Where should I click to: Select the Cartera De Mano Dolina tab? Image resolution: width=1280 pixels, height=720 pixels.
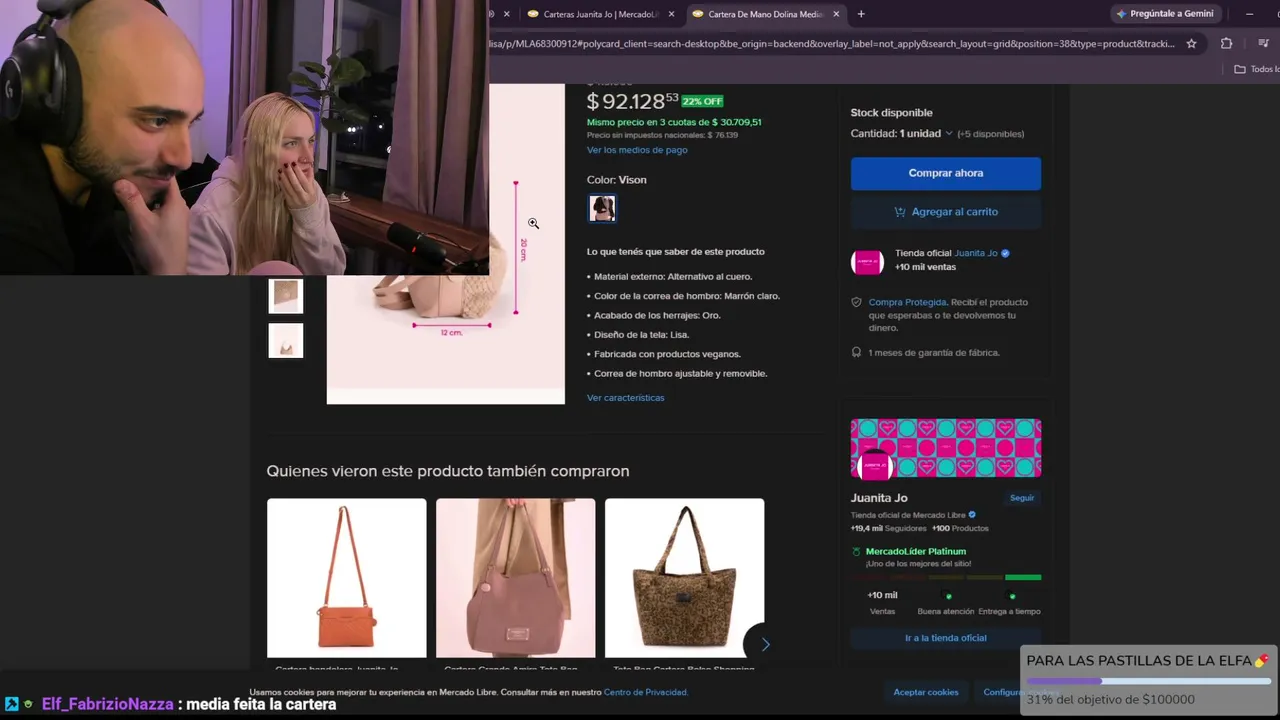pyautogui.click(x=765, y=14)
